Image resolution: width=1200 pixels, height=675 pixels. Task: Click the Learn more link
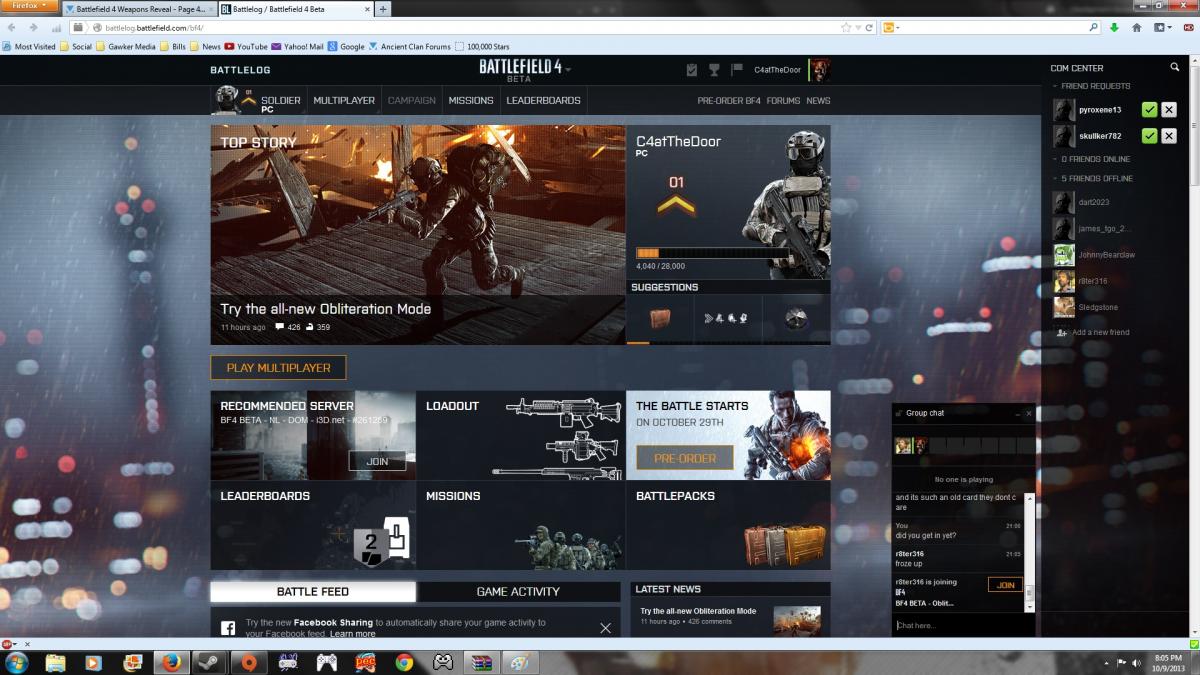click(352, 634)
